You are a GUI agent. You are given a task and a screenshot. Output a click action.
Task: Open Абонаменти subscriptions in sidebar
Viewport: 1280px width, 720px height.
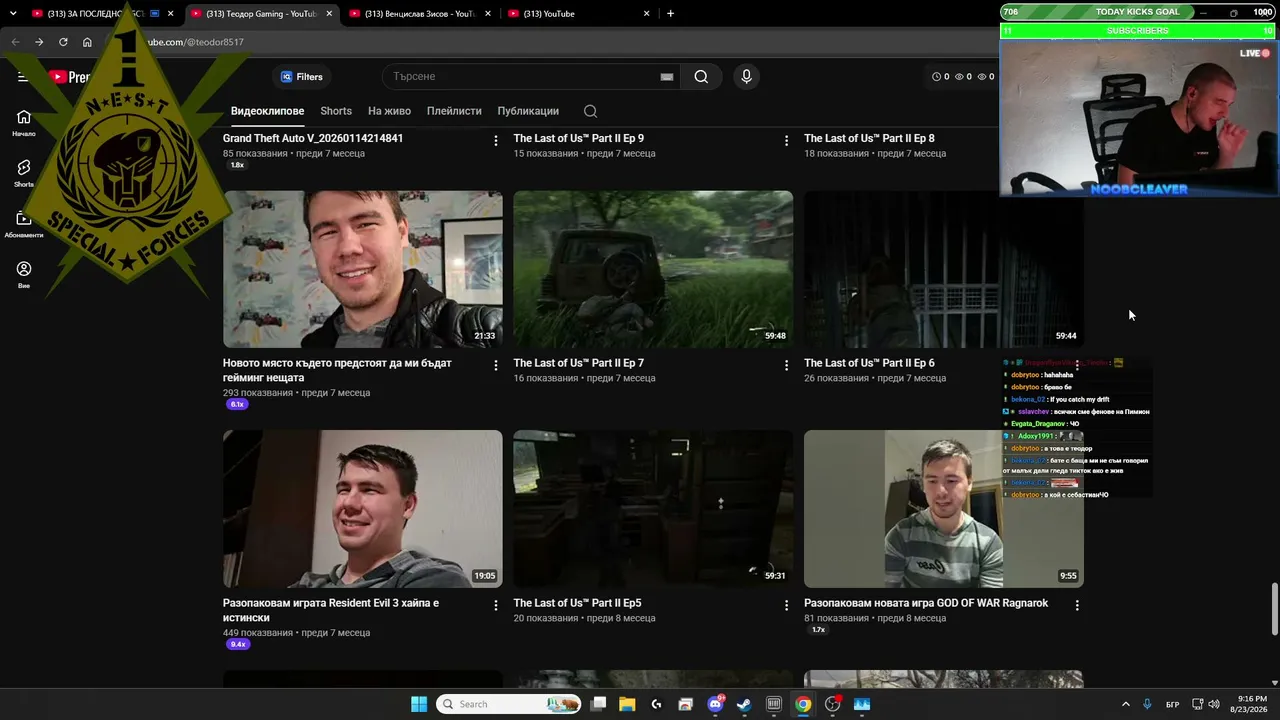point(24,224)
